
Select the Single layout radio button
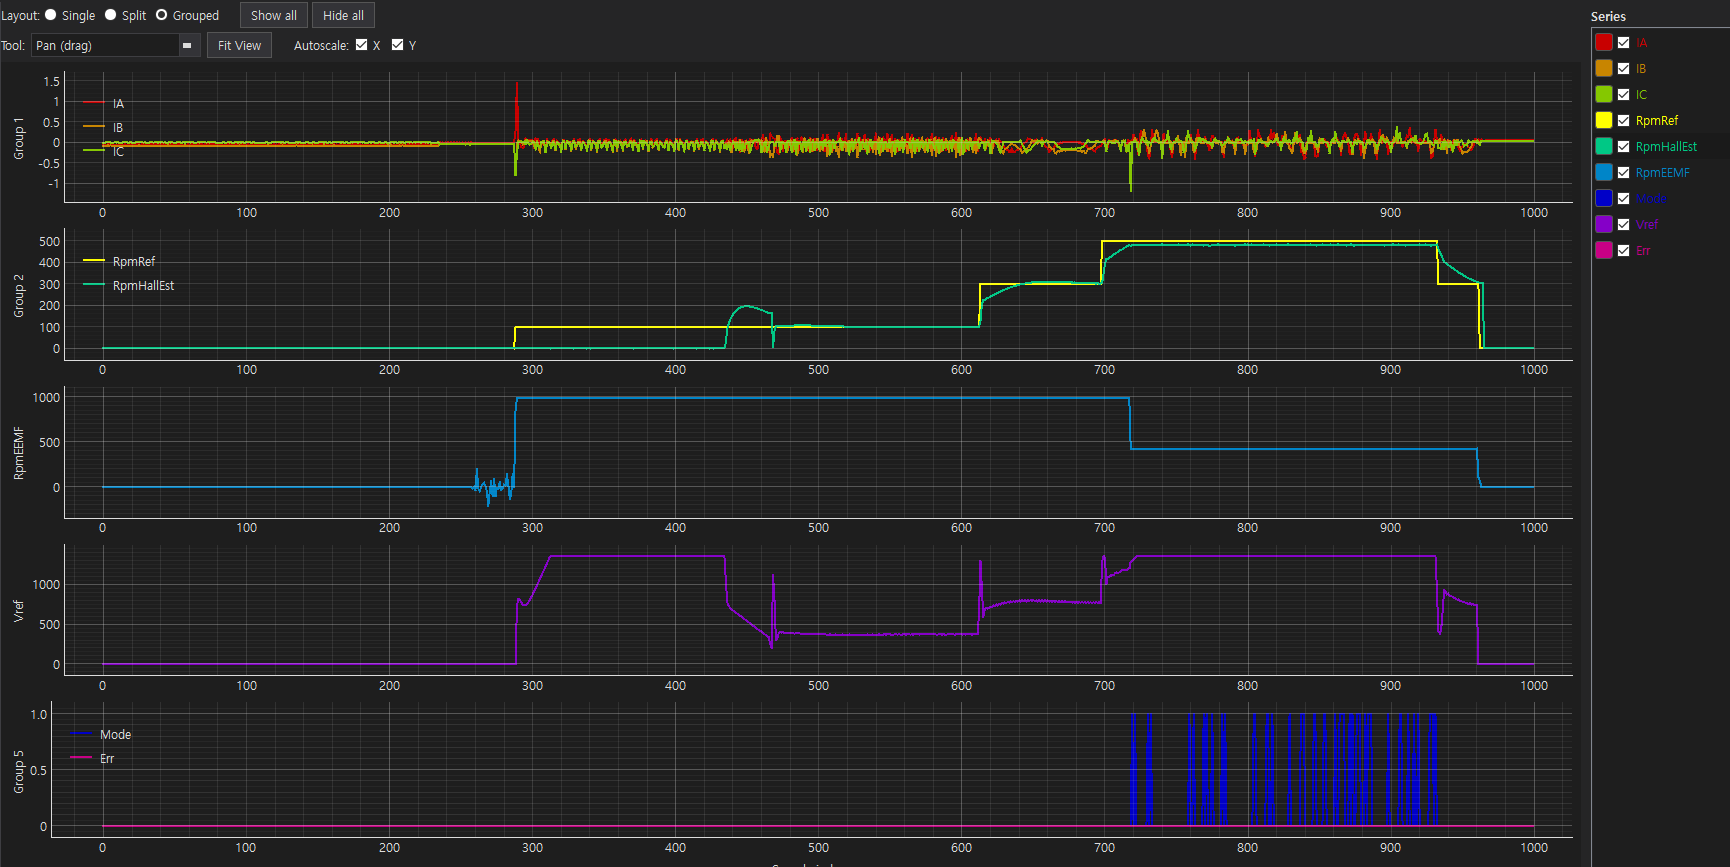[51, 15]
